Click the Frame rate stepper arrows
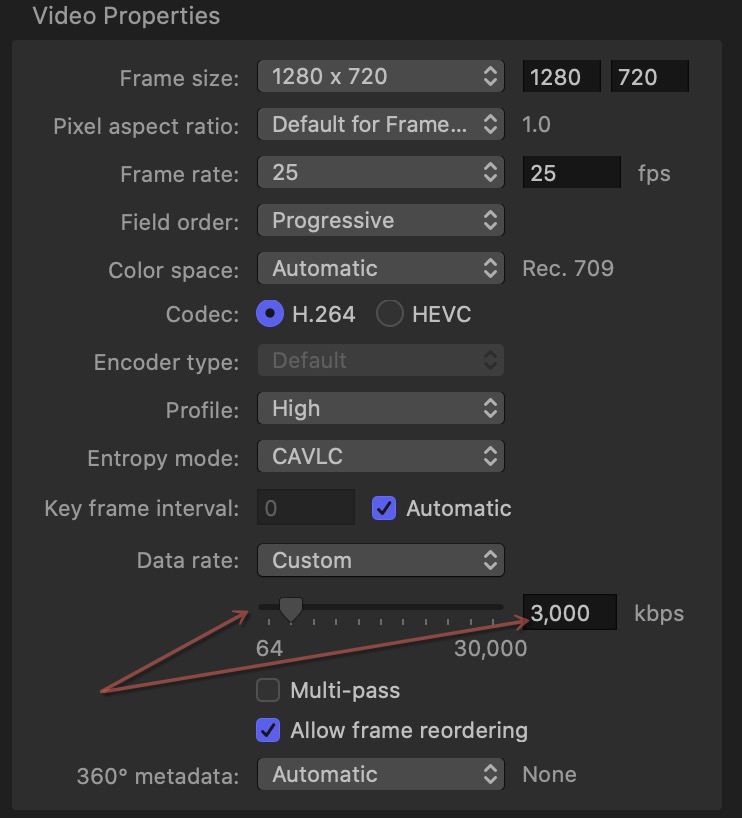Screen dimensions: 742x818 [x=490, y=172]
